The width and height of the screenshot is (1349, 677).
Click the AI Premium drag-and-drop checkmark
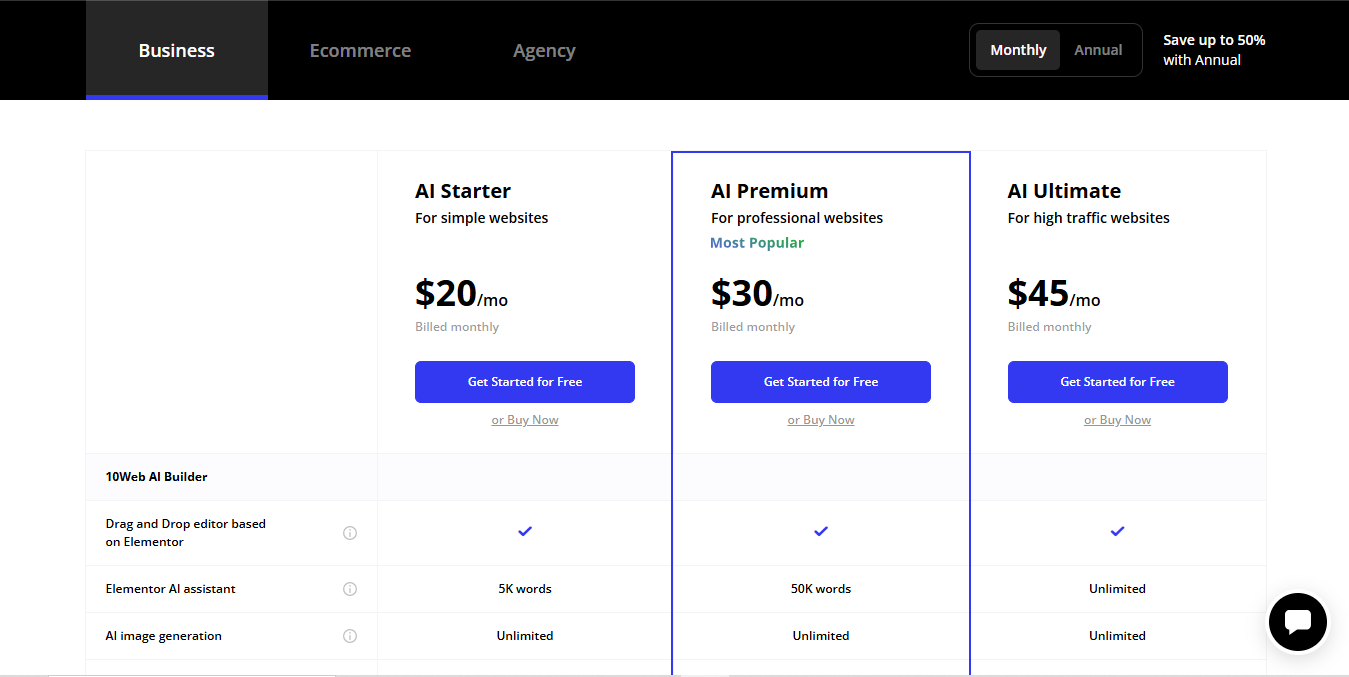click(x=821, y=531)
